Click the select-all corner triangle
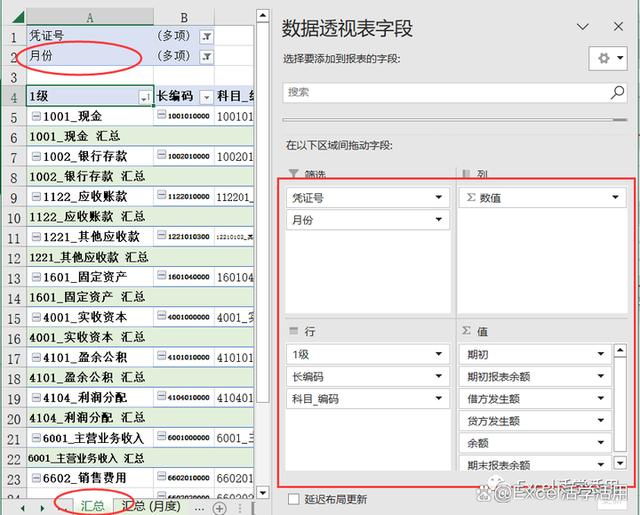 tap(17, 17)
